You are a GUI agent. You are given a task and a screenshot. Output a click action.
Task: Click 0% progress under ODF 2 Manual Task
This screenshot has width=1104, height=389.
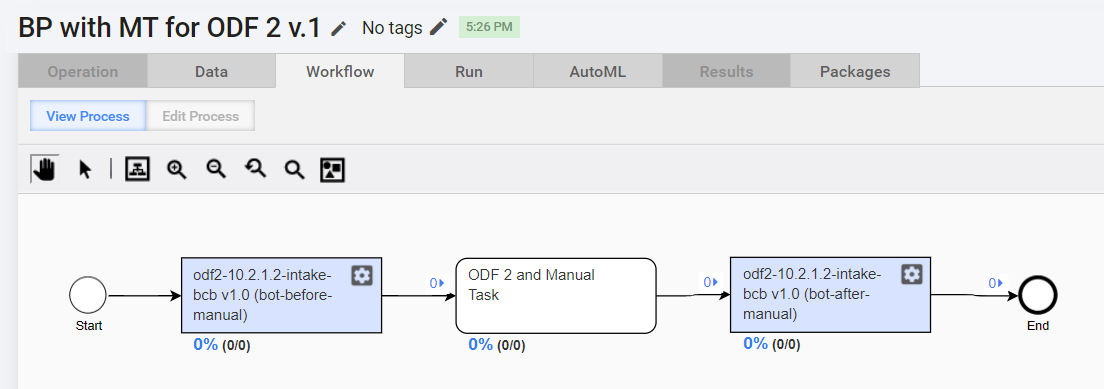pos(481,345)
